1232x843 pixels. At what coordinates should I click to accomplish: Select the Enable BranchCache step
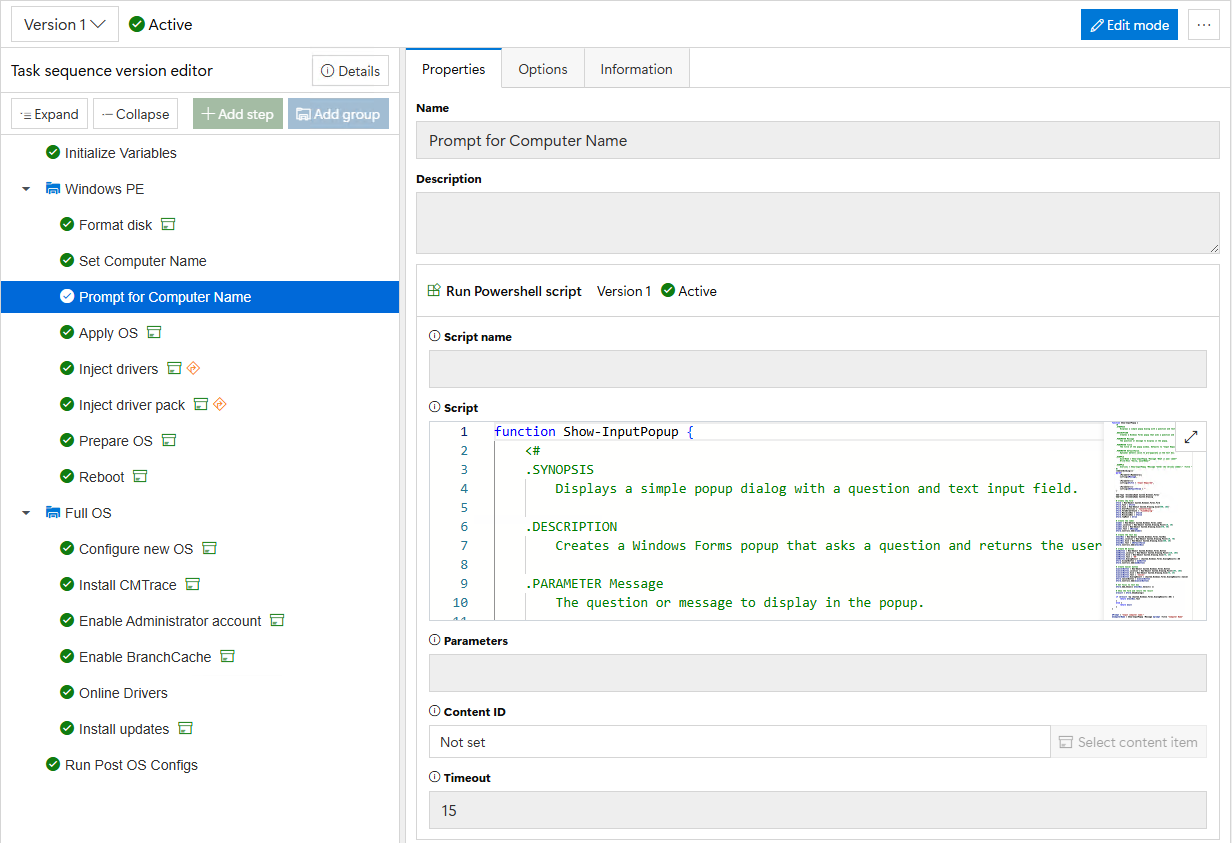(x=200, y=657)
